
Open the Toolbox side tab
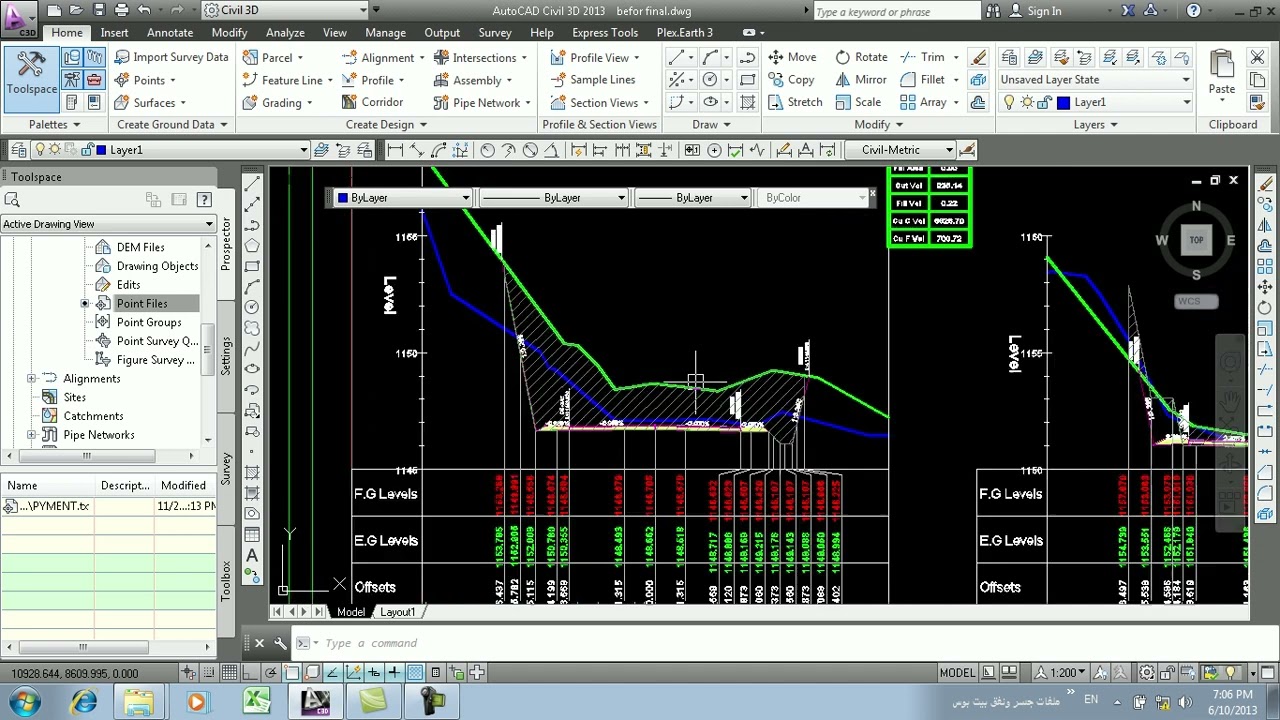[x=226, y=580]
